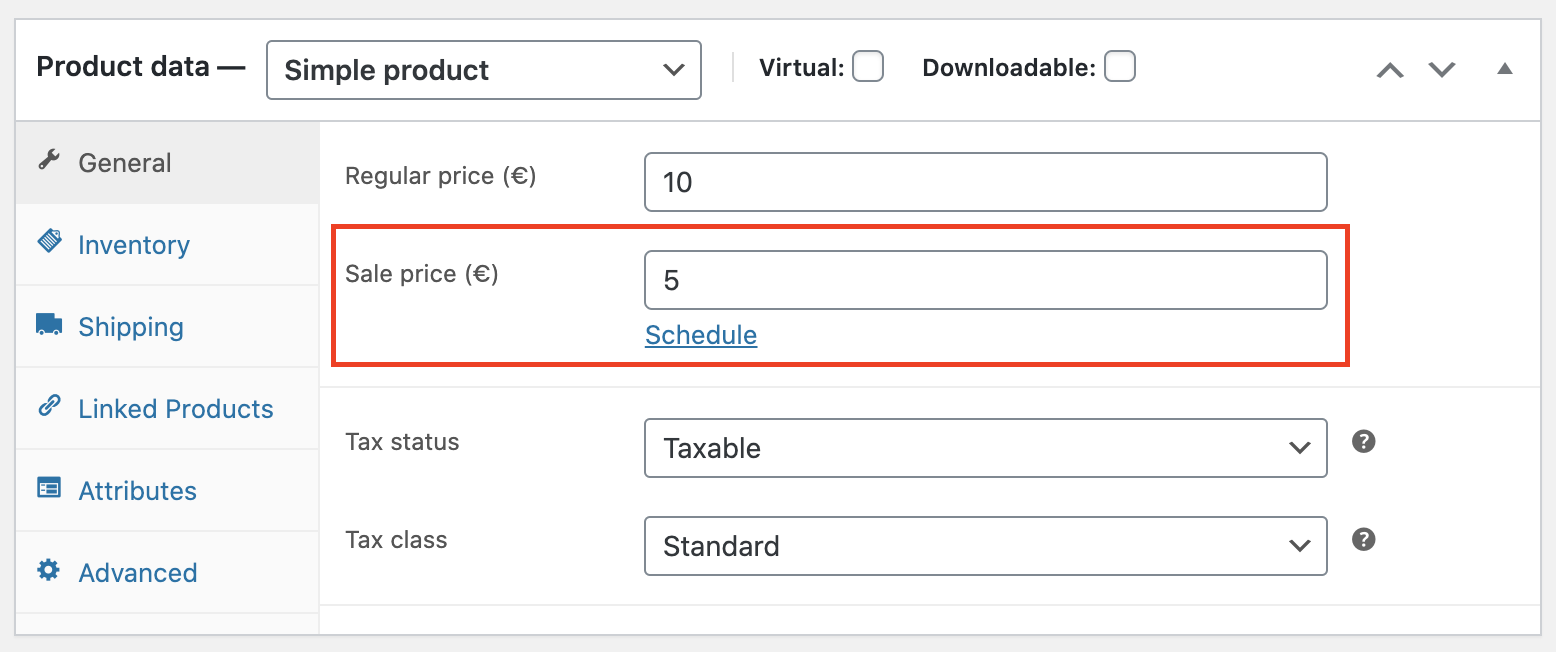The image size is (1556, 652).
Task: Click the Shipping truck icon
Action: click(48, 324)
